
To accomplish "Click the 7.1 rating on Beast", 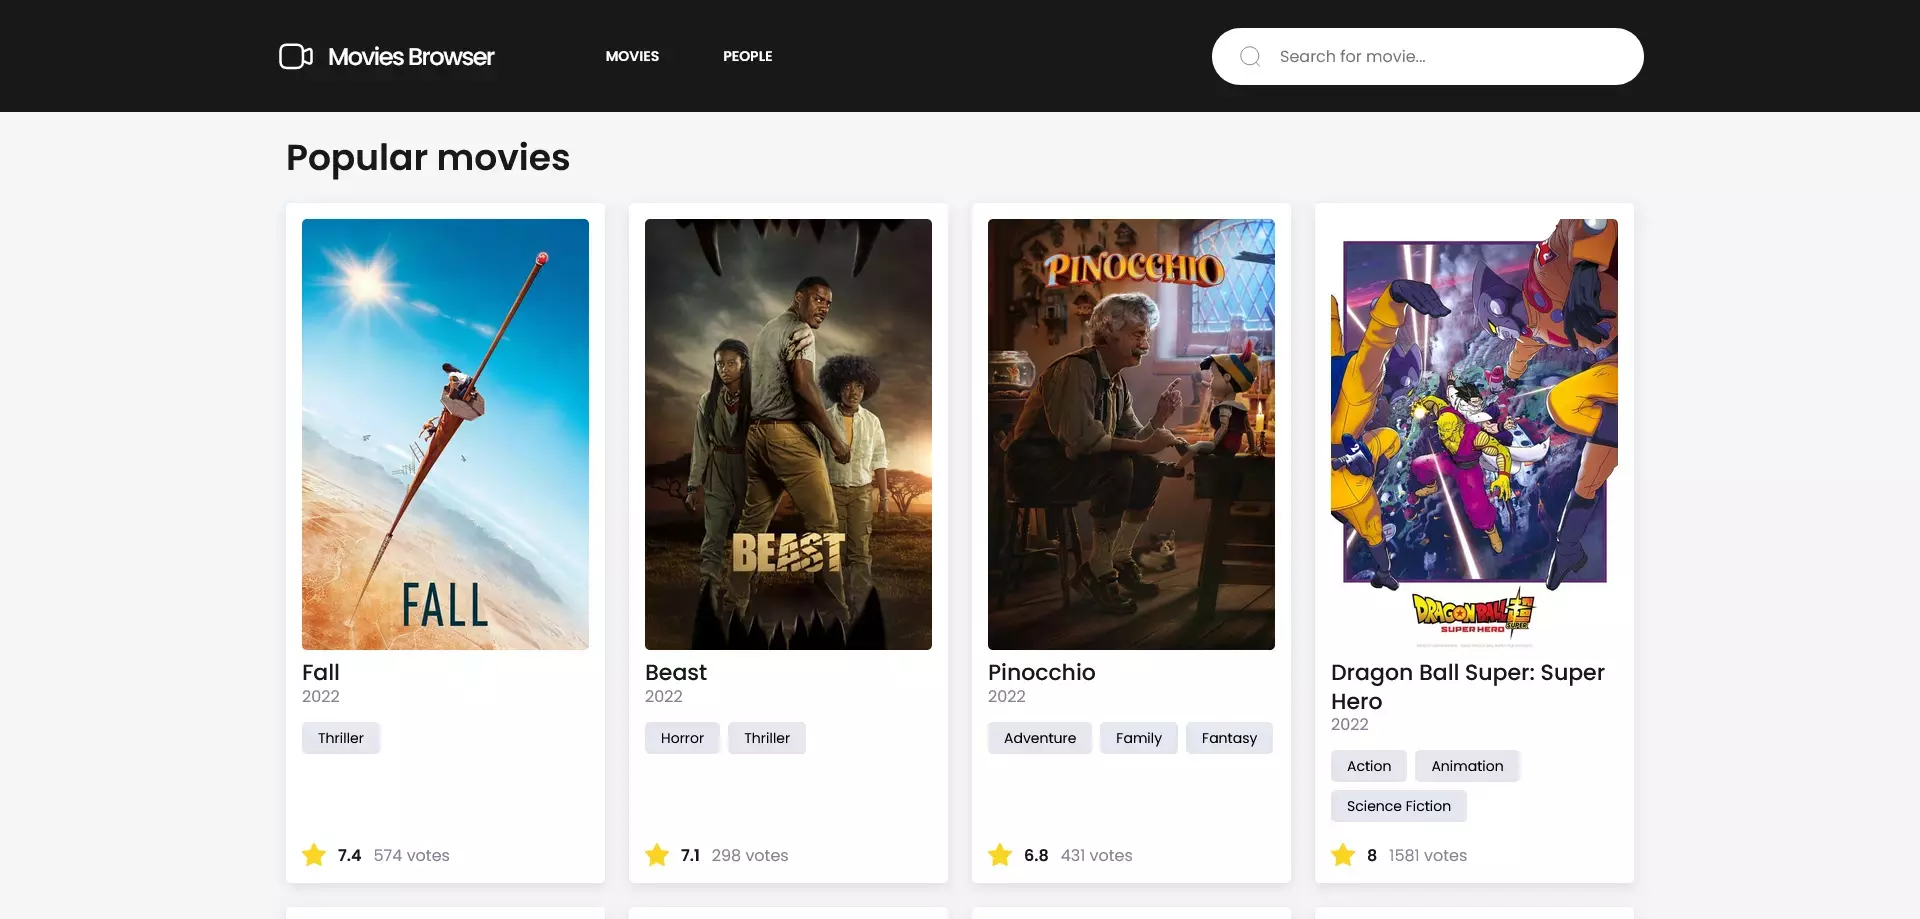I will tap(690, 855).
